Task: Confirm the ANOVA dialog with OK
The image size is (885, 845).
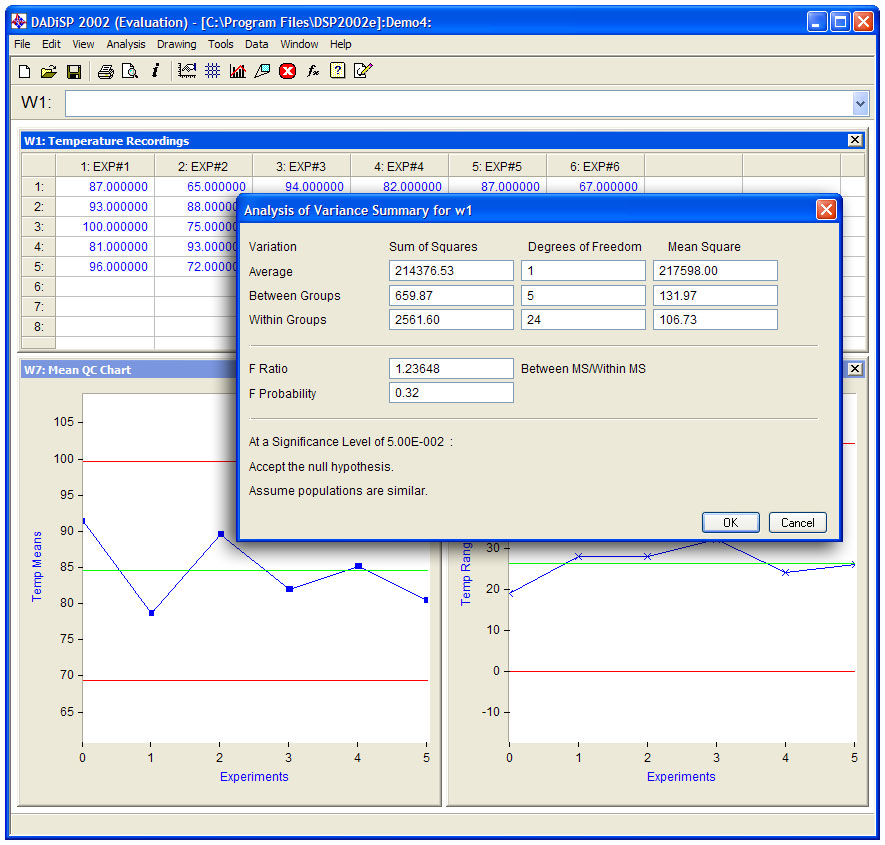Action: [x=730, y=523]
